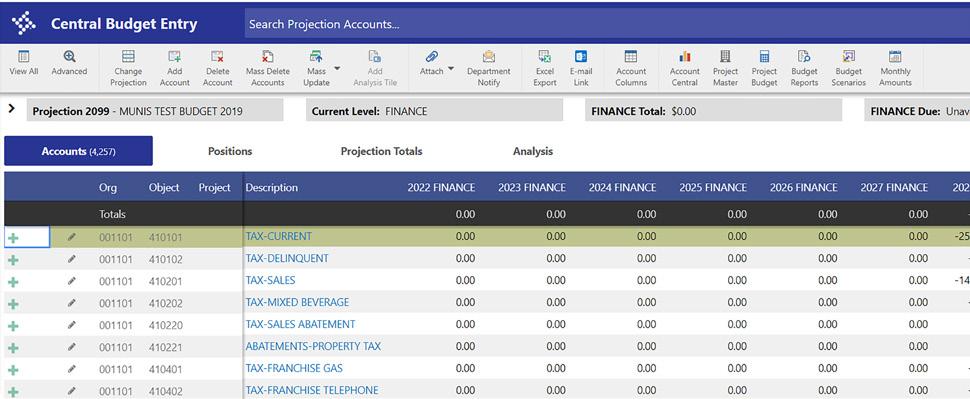Edit TAX-SALES ABATEMENT row with pencil icon
The width and height of the screenshot is (970, 399).
(x=72, y=325)
